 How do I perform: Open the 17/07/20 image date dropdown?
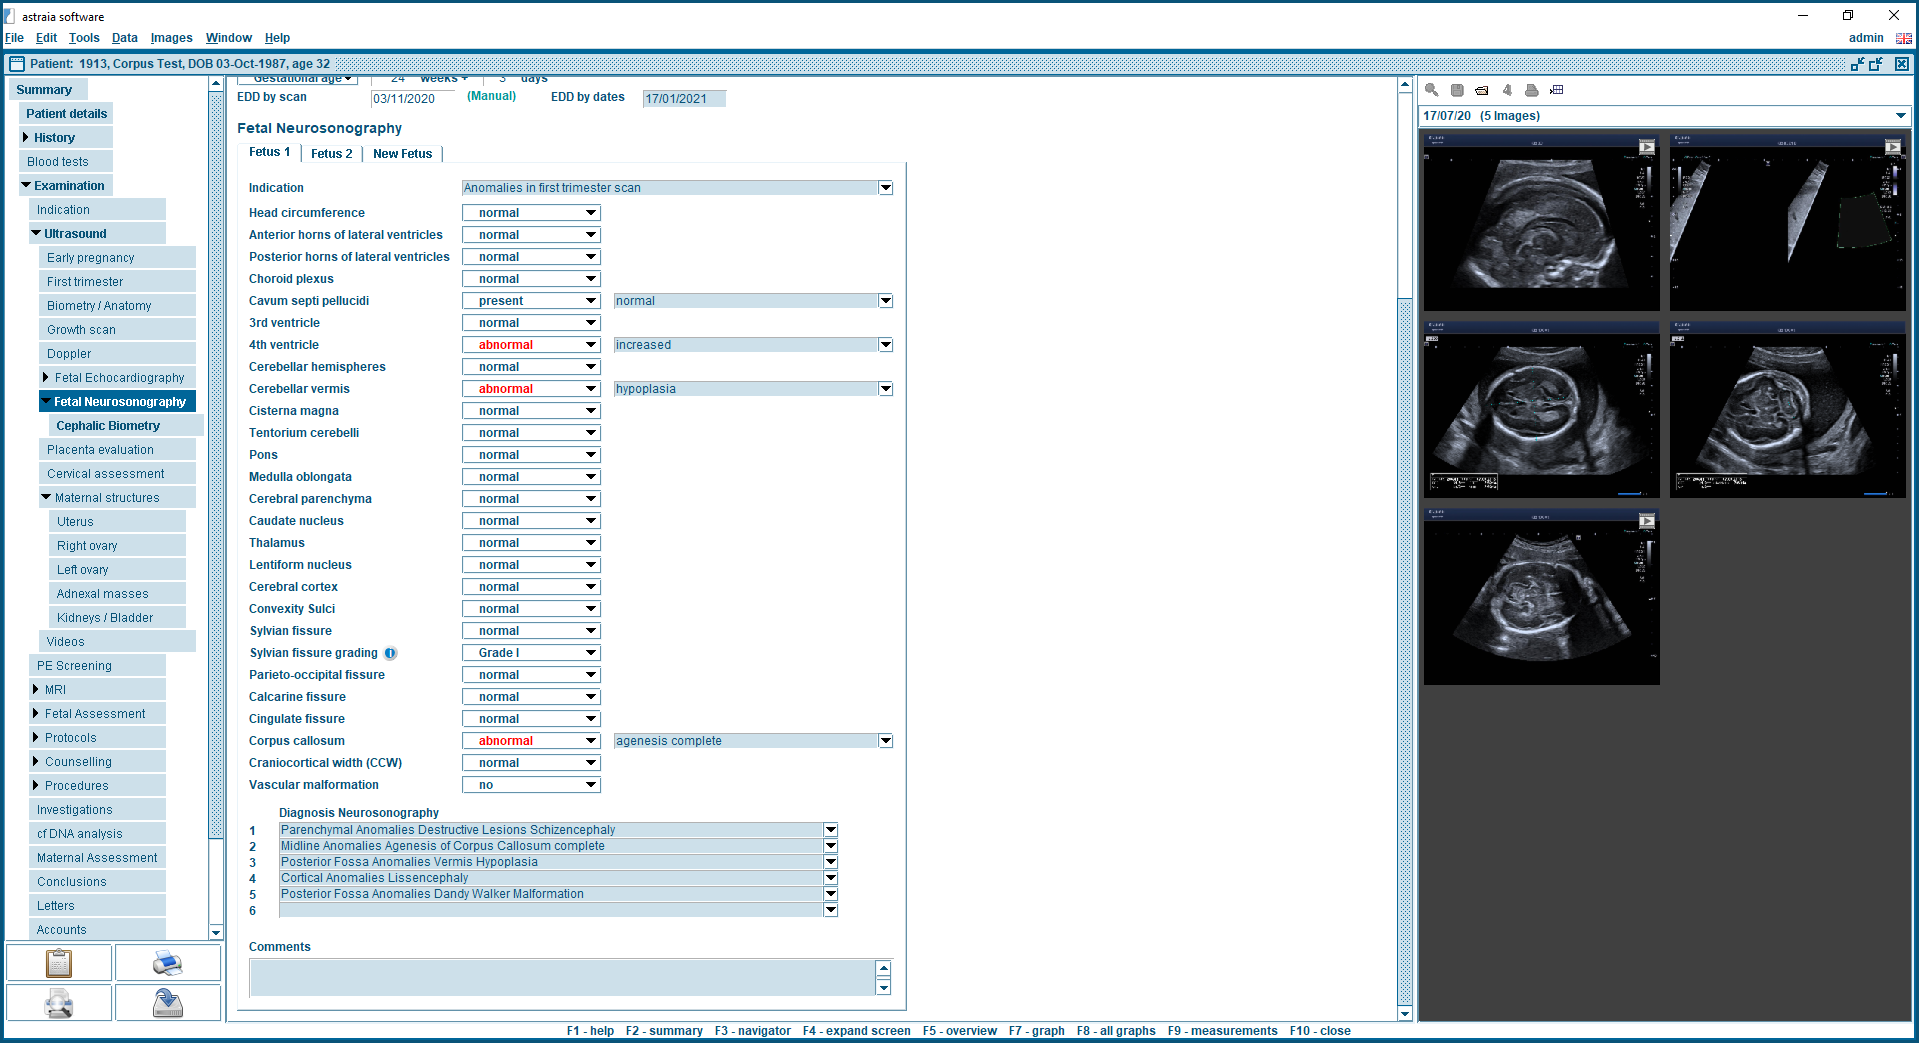(x=1900, y=116)
